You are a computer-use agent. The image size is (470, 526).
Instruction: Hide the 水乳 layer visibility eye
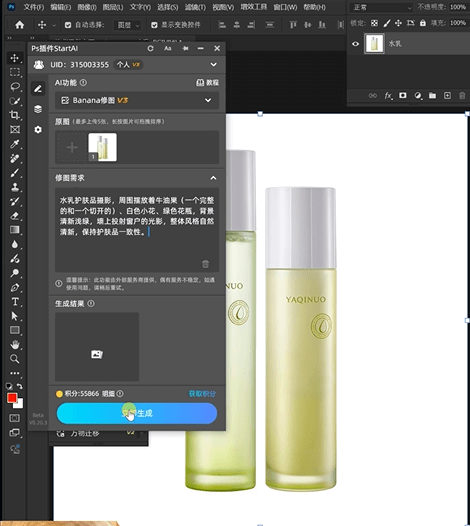tap(356, 44)
